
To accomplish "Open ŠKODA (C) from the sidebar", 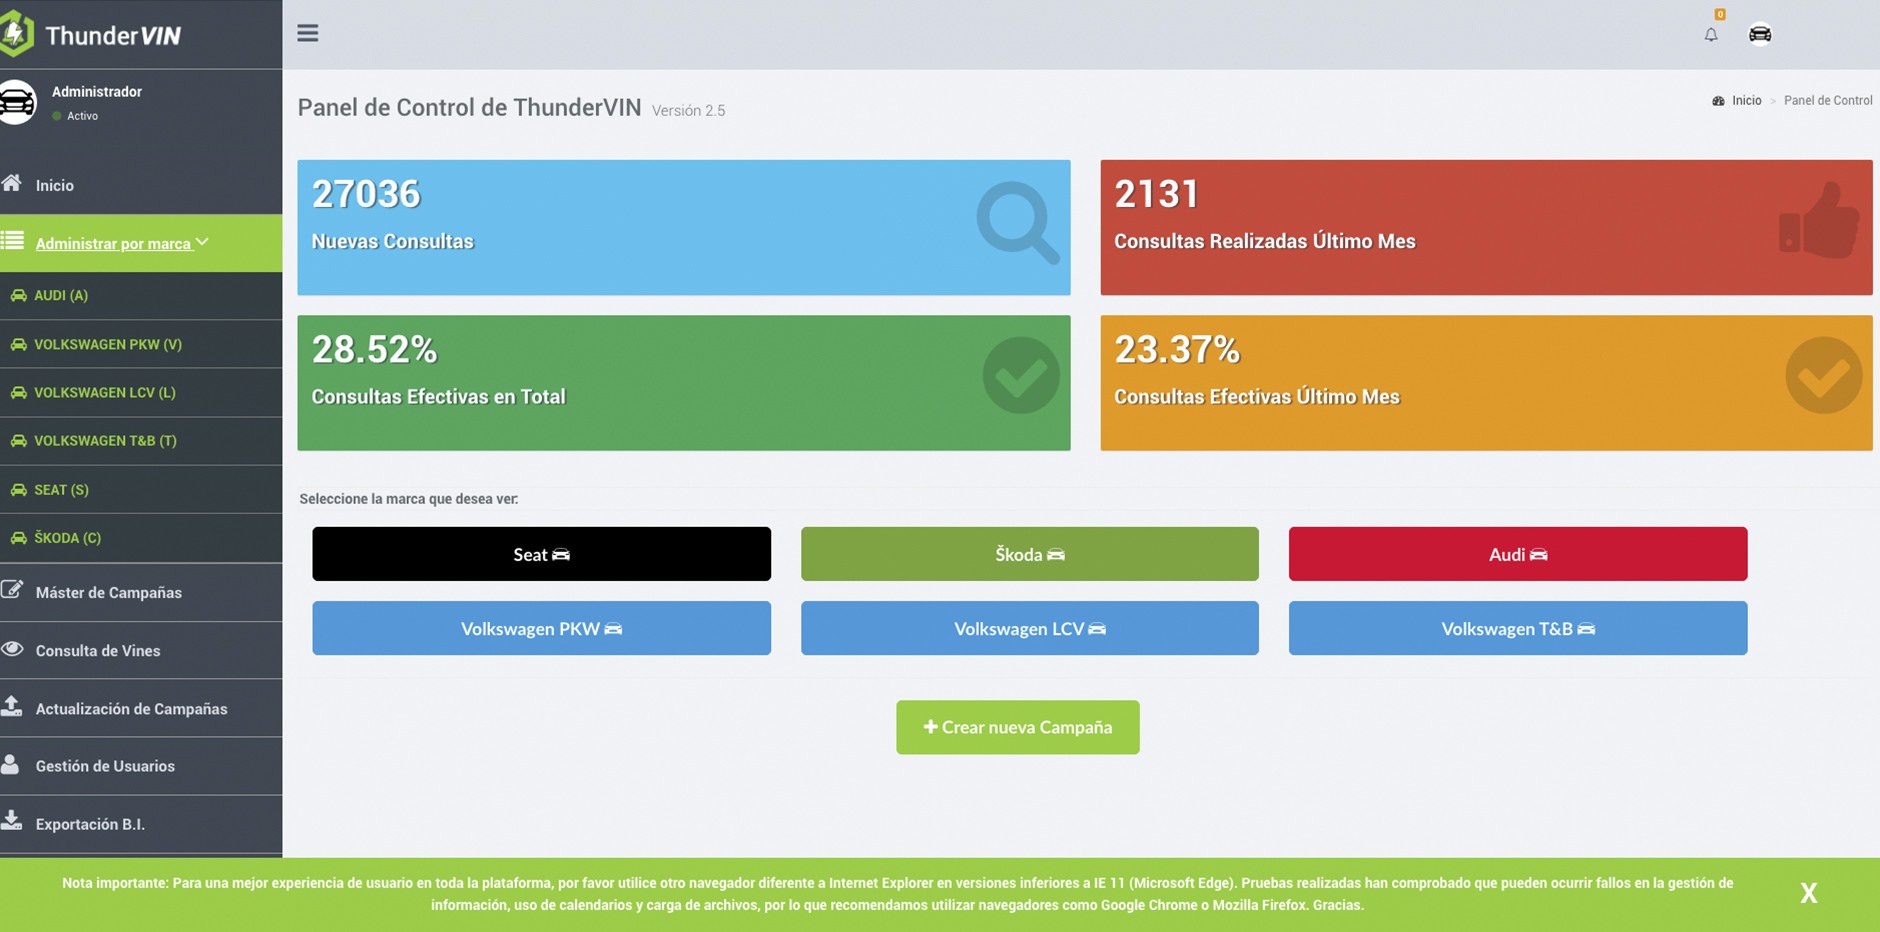I will [67, 538].
